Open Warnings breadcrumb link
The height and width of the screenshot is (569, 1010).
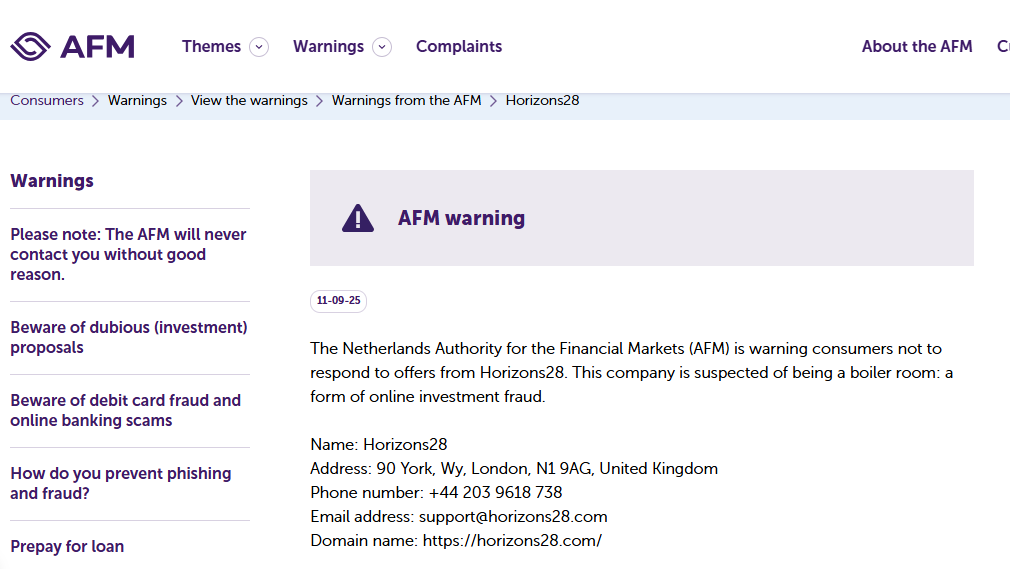[137, 101]
